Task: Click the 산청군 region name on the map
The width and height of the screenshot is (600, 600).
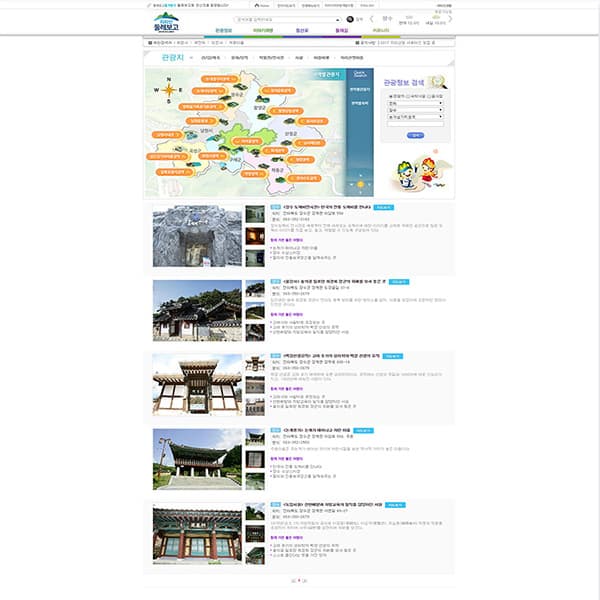Action: coord(291,134)
